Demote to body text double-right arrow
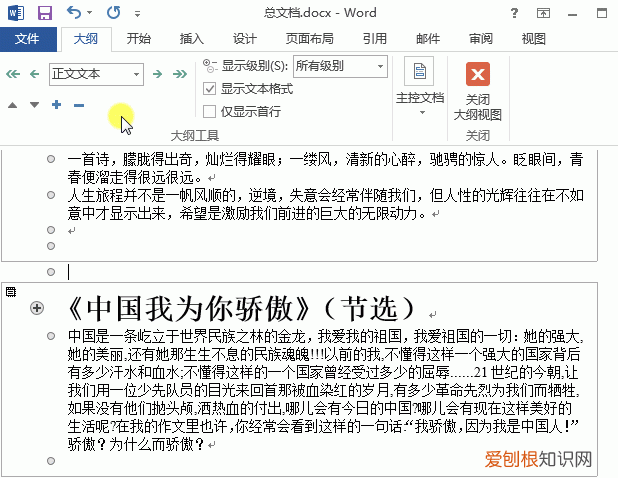 [180, 74]
